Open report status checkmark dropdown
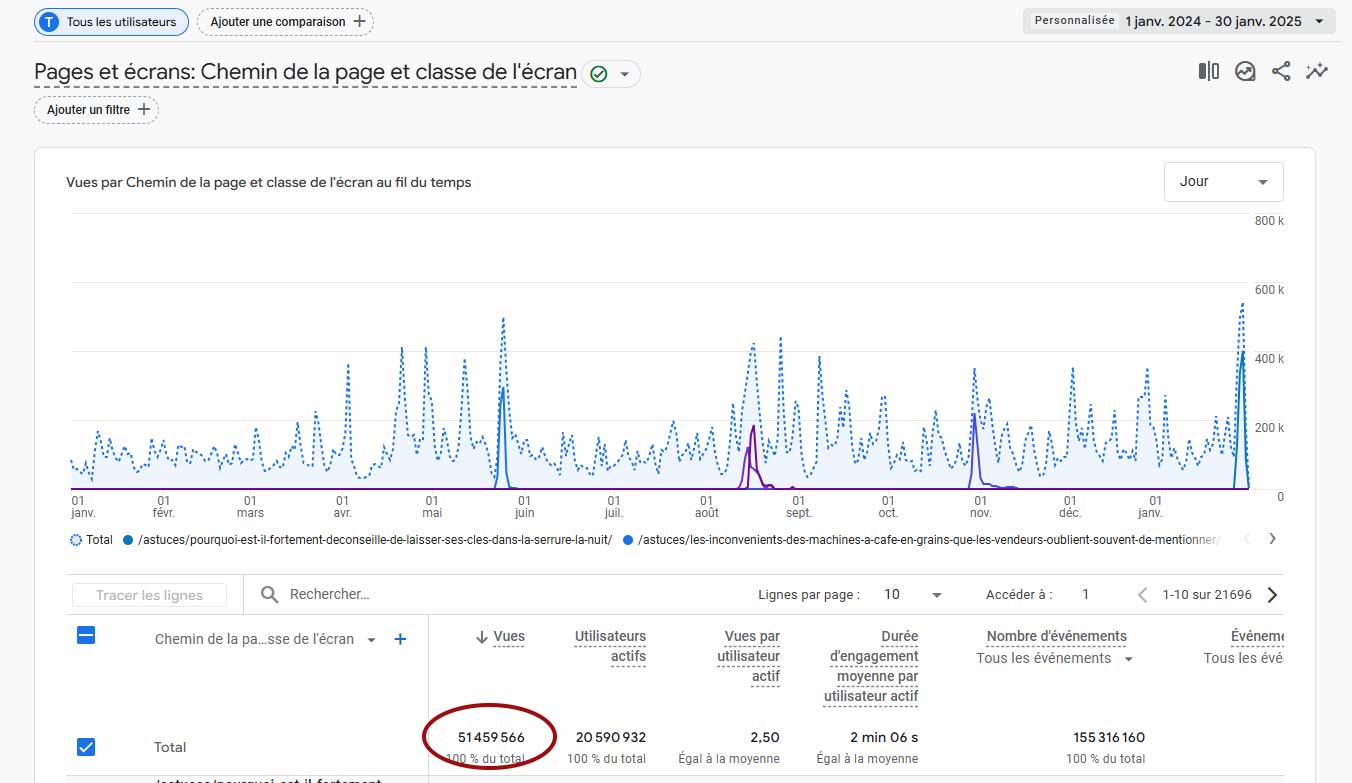The height and width of the screenshot is (783, 1352). (x=625, y=74)
